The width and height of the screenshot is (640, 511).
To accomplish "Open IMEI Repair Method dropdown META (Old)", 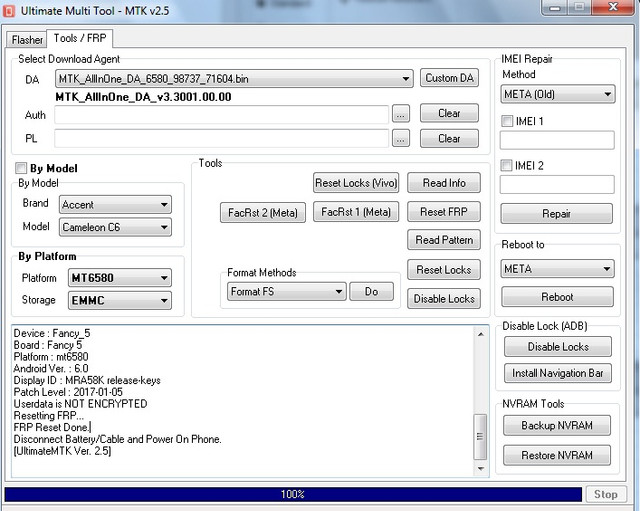I will [558, 94].
